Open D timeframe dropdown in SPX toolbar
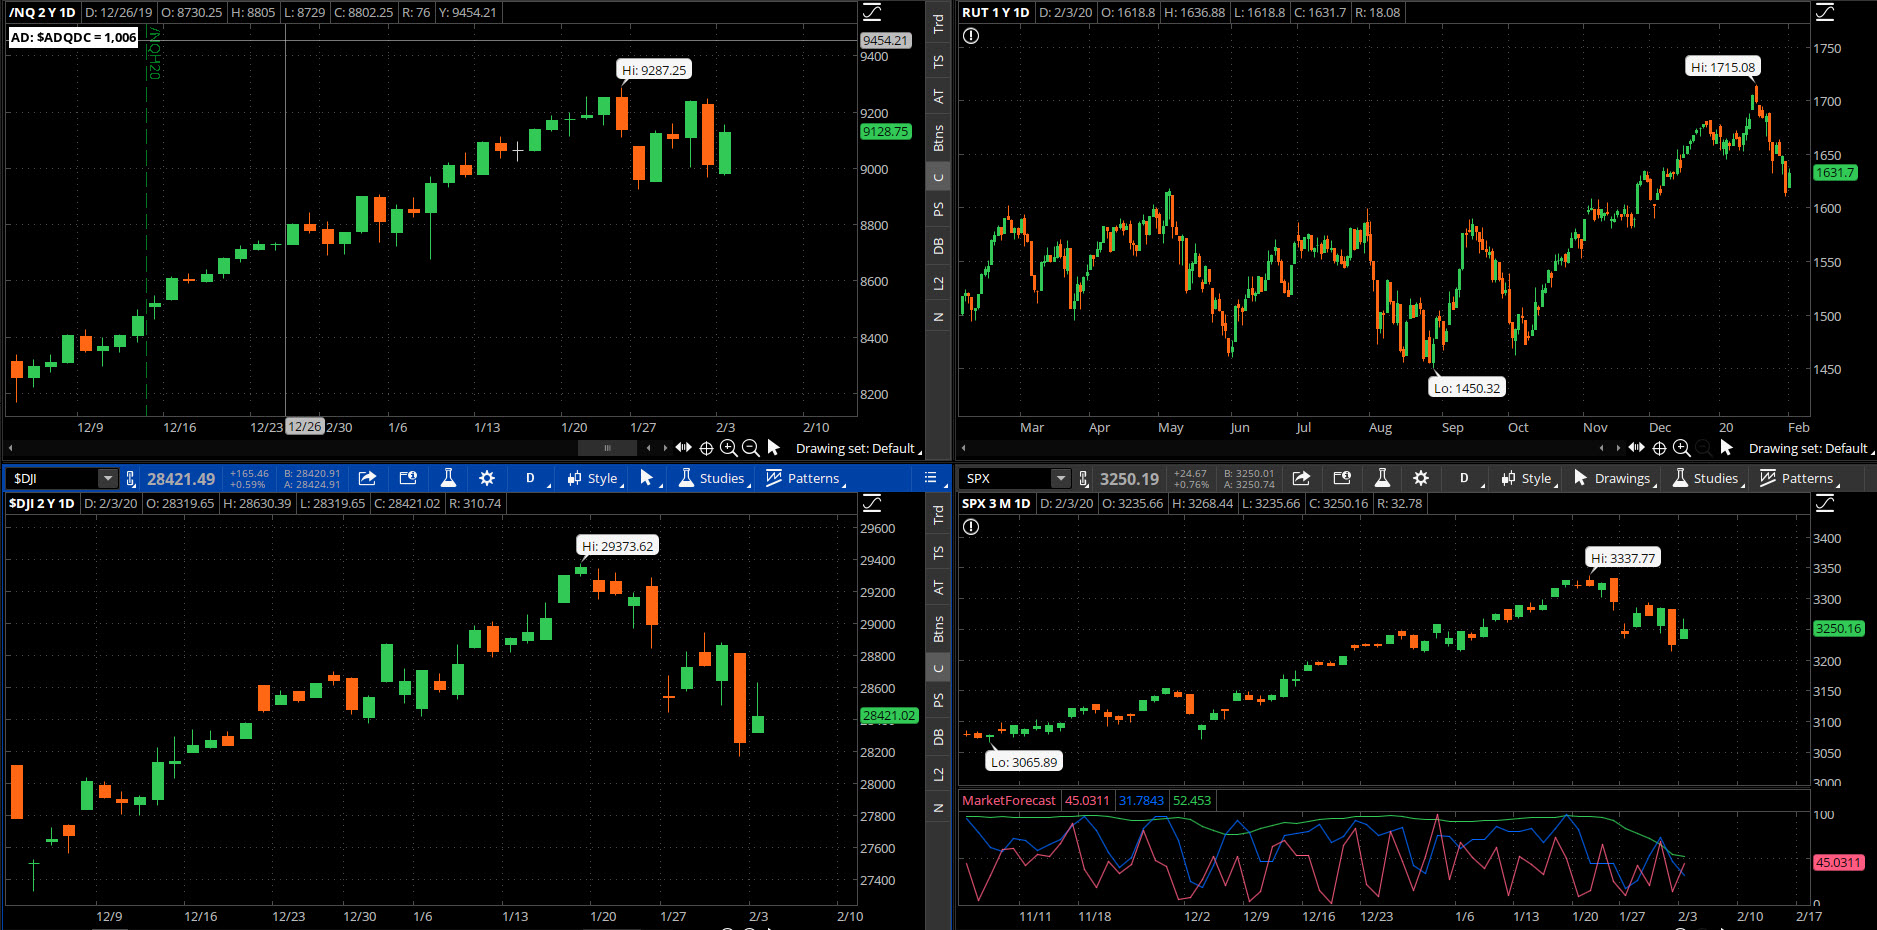The width and height of the screenshot is (1877, 930). [1466, 478]
